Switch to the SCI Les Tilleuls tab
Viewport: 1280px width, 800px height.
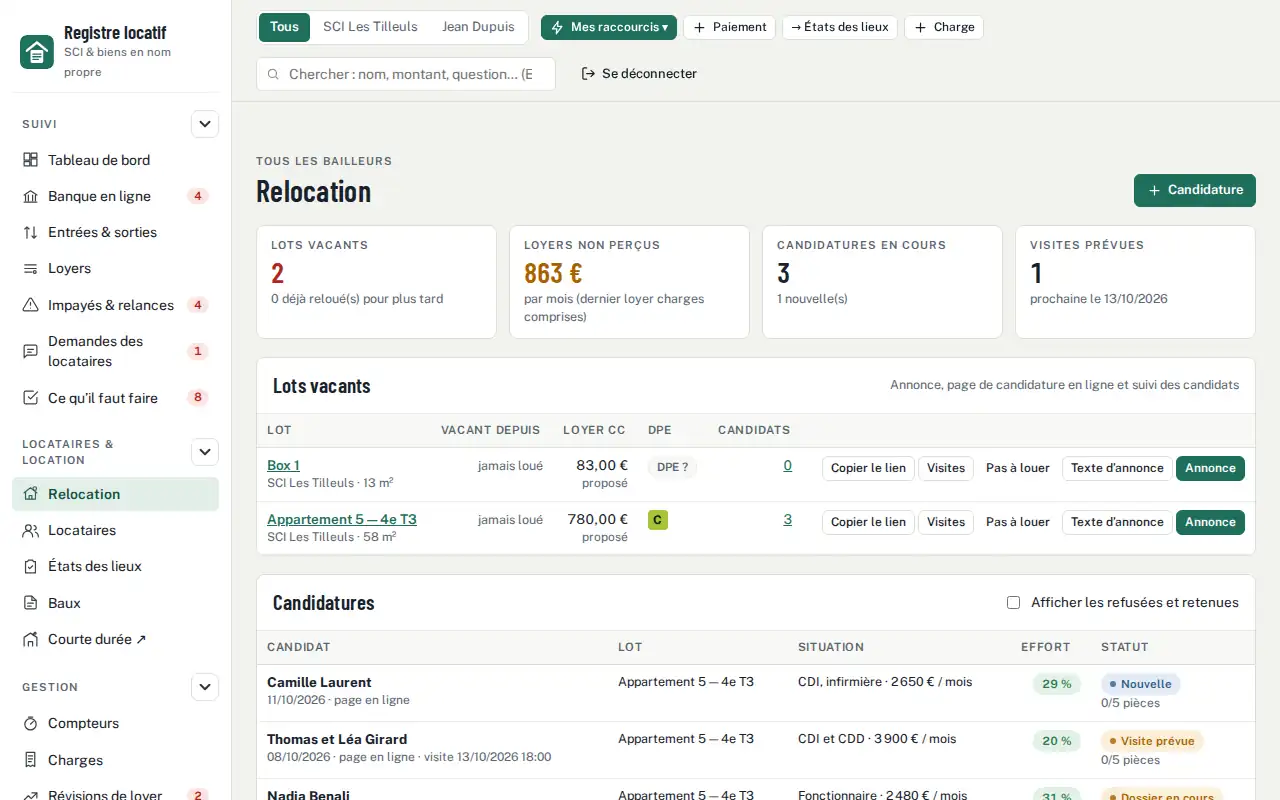(x=370, y=27)
